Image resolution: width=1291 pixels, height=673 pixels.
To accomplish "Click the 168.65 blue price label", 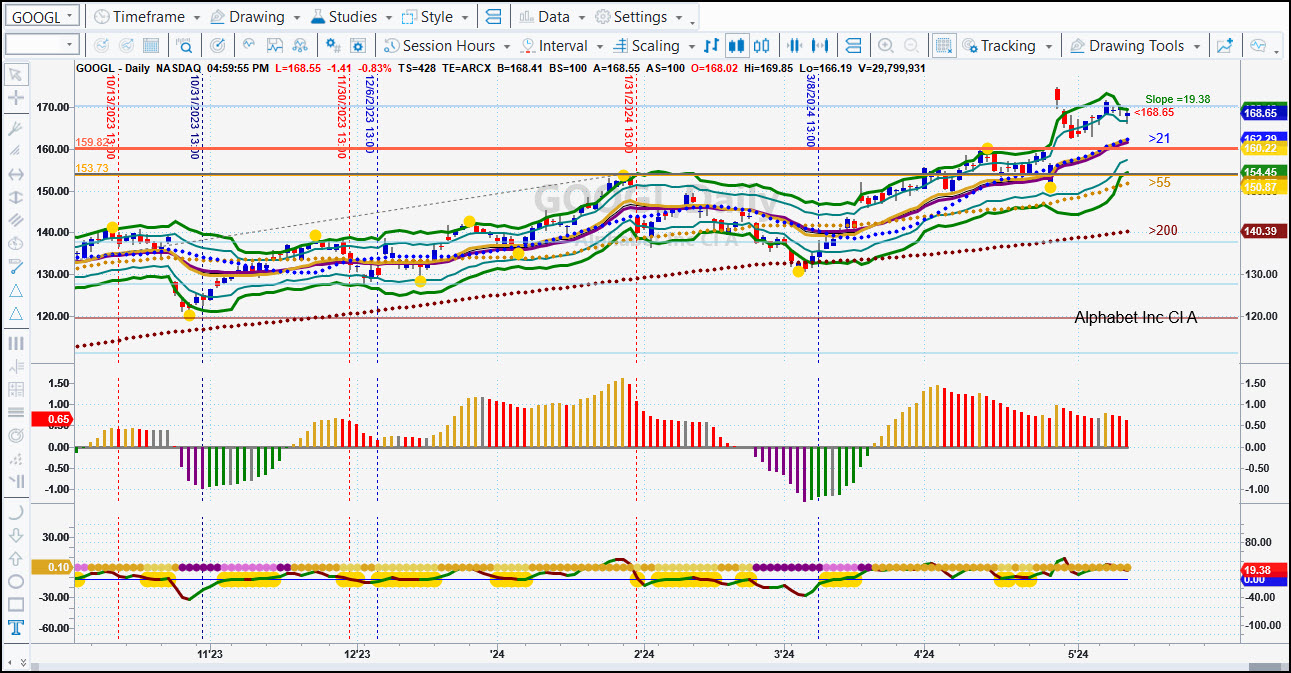I will pos(1263,113).
